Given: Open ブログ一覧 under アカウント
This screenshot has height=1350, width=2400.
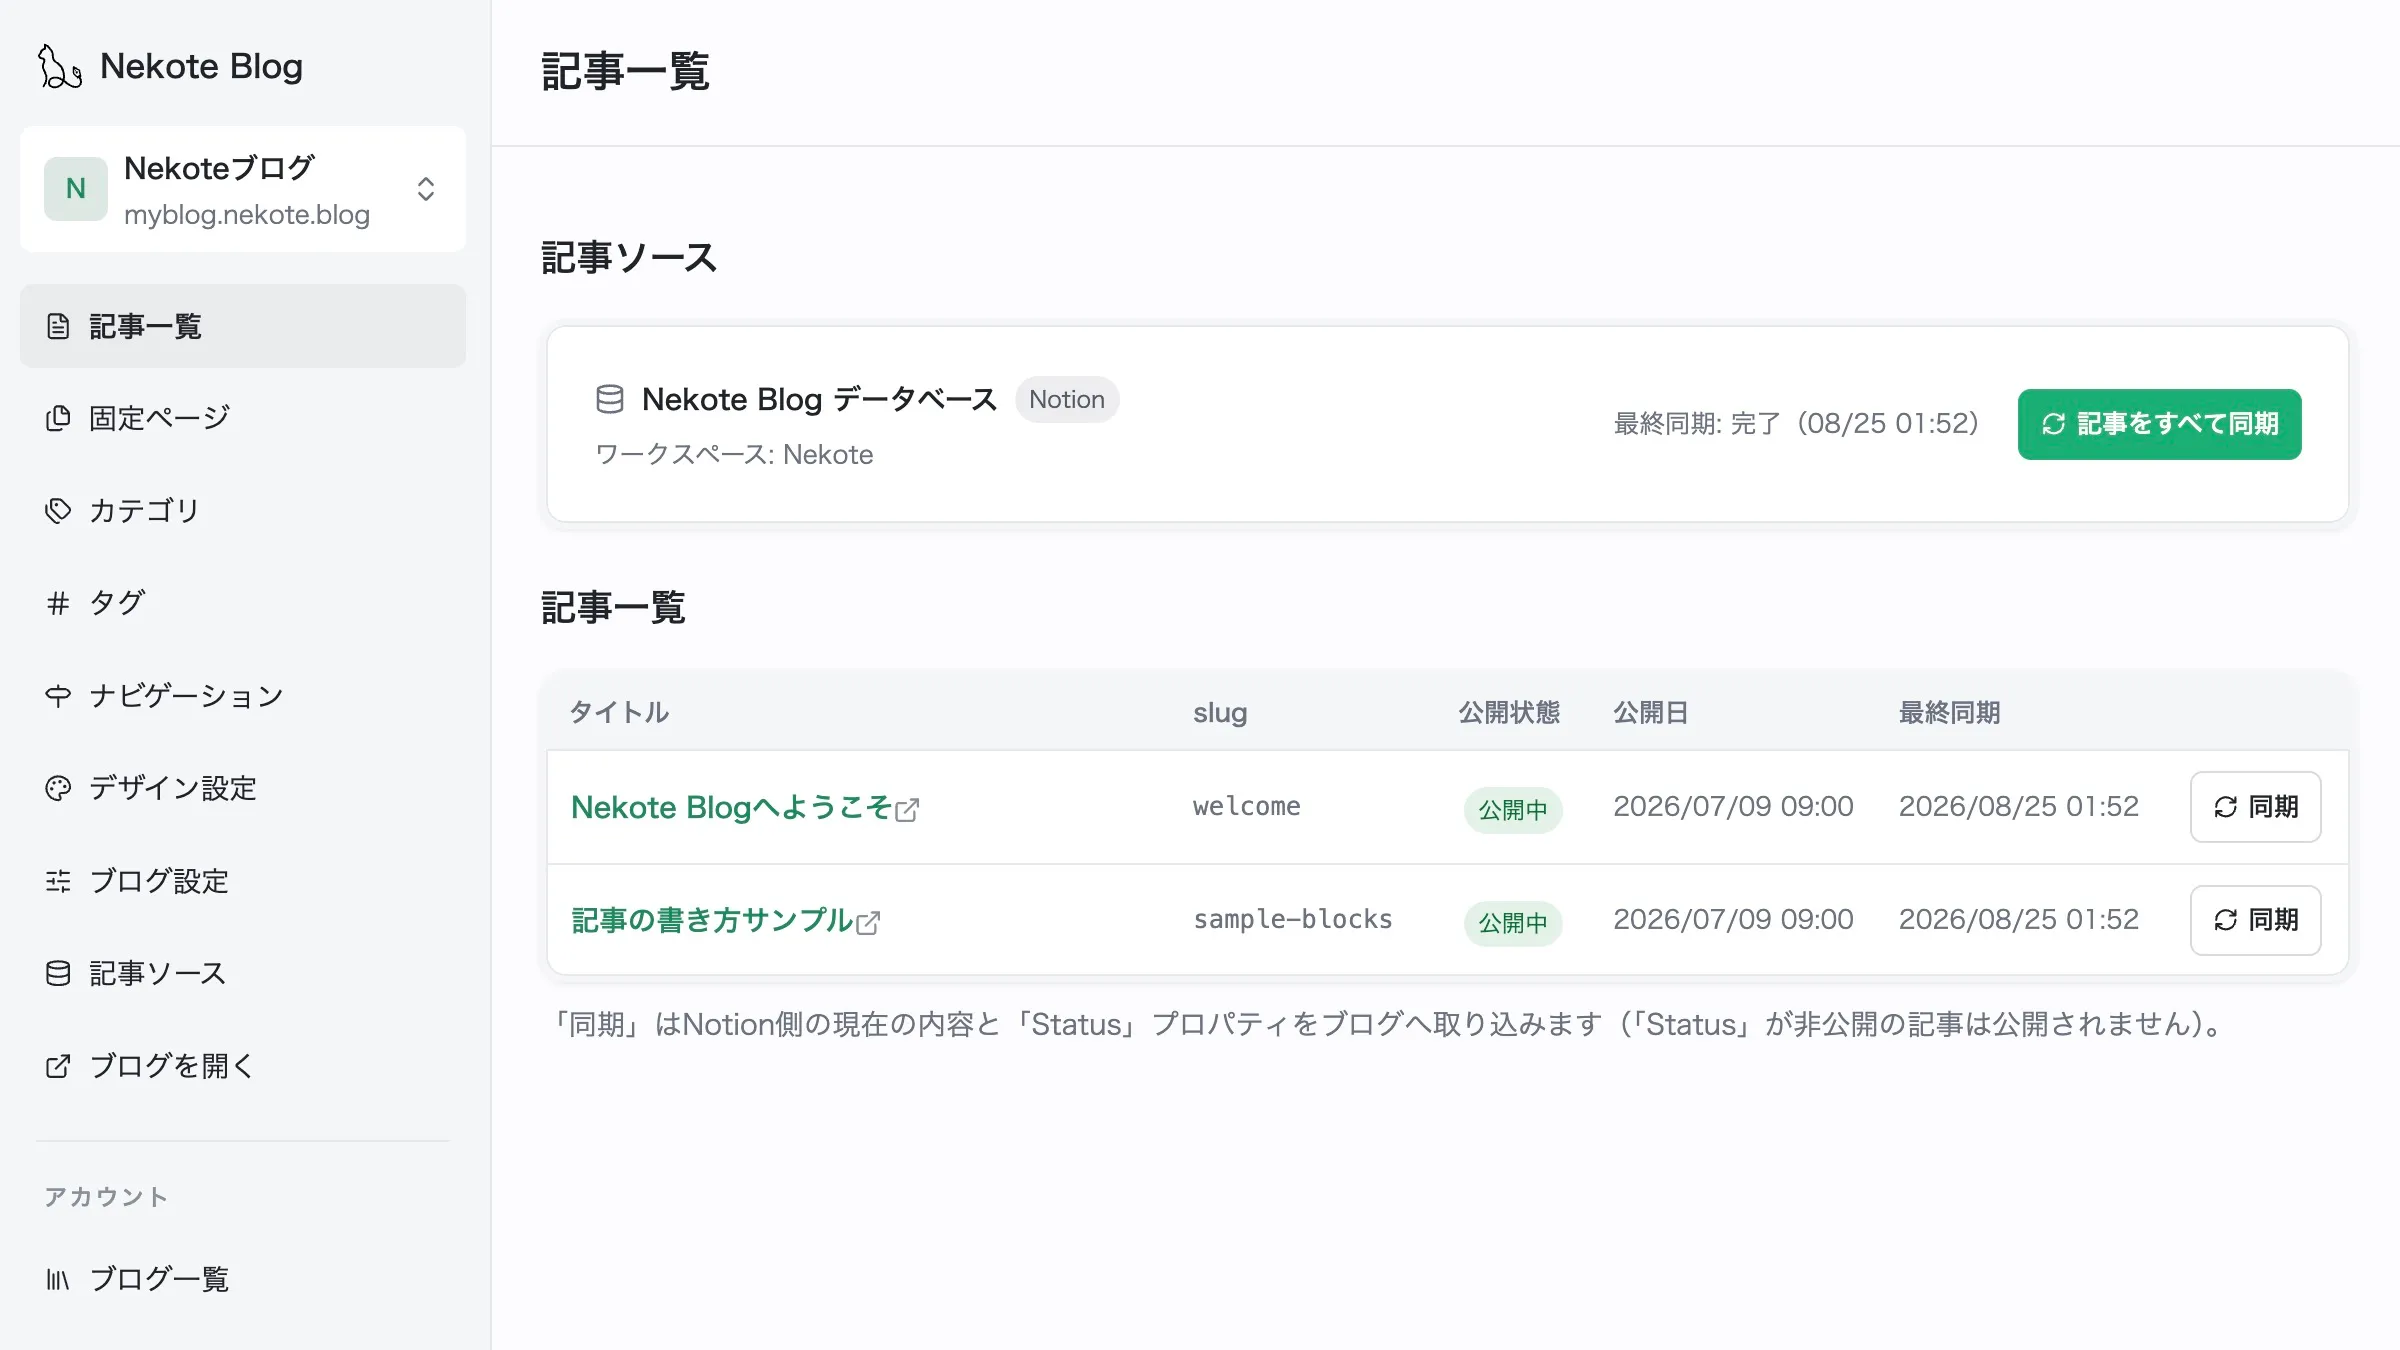Looking at the screenshot, I should point(243,1279).
